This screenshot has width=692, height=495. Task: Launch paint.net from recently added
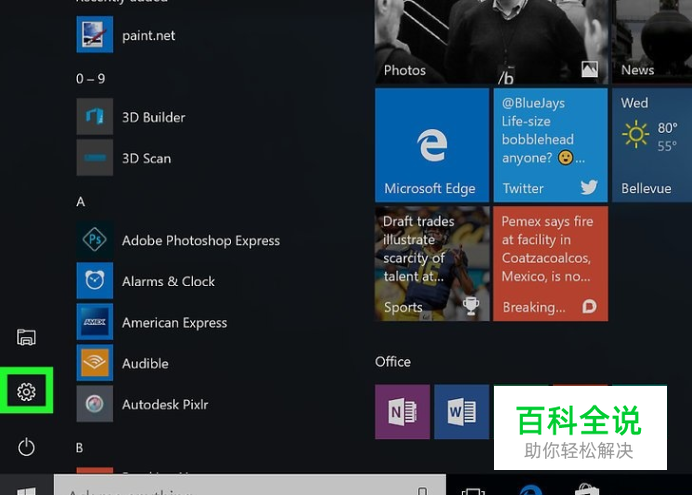(x=94, y=34)
